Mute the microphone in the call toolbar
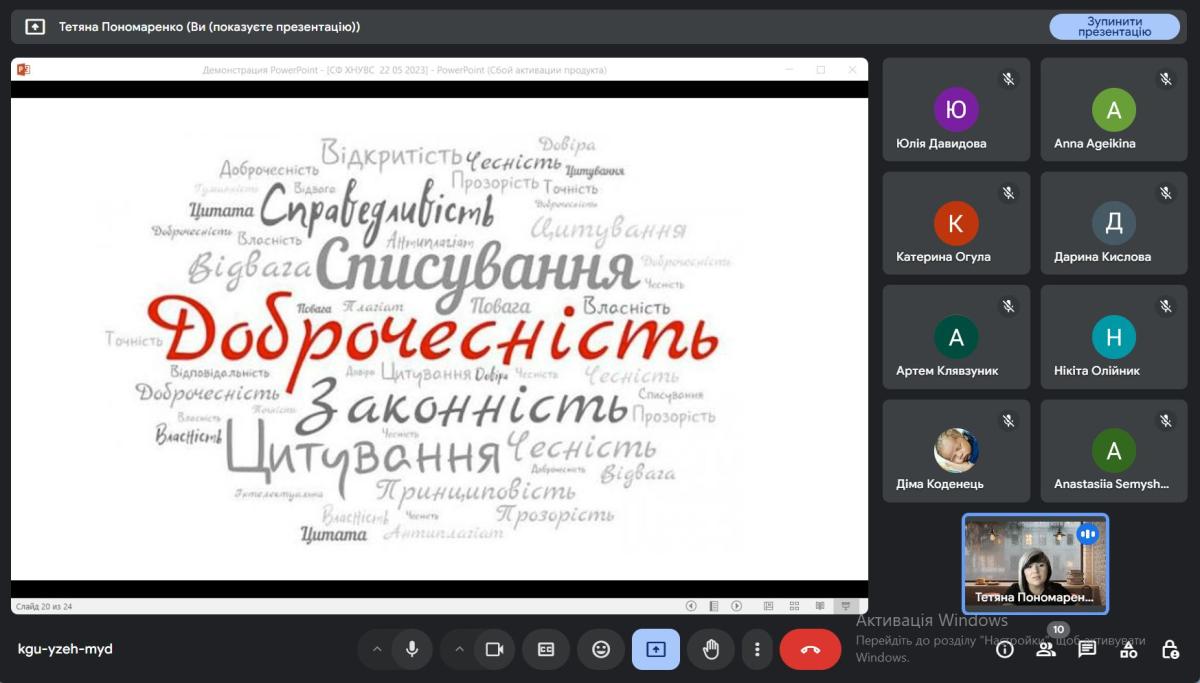Screen dimensions: 1200x683 411,649
